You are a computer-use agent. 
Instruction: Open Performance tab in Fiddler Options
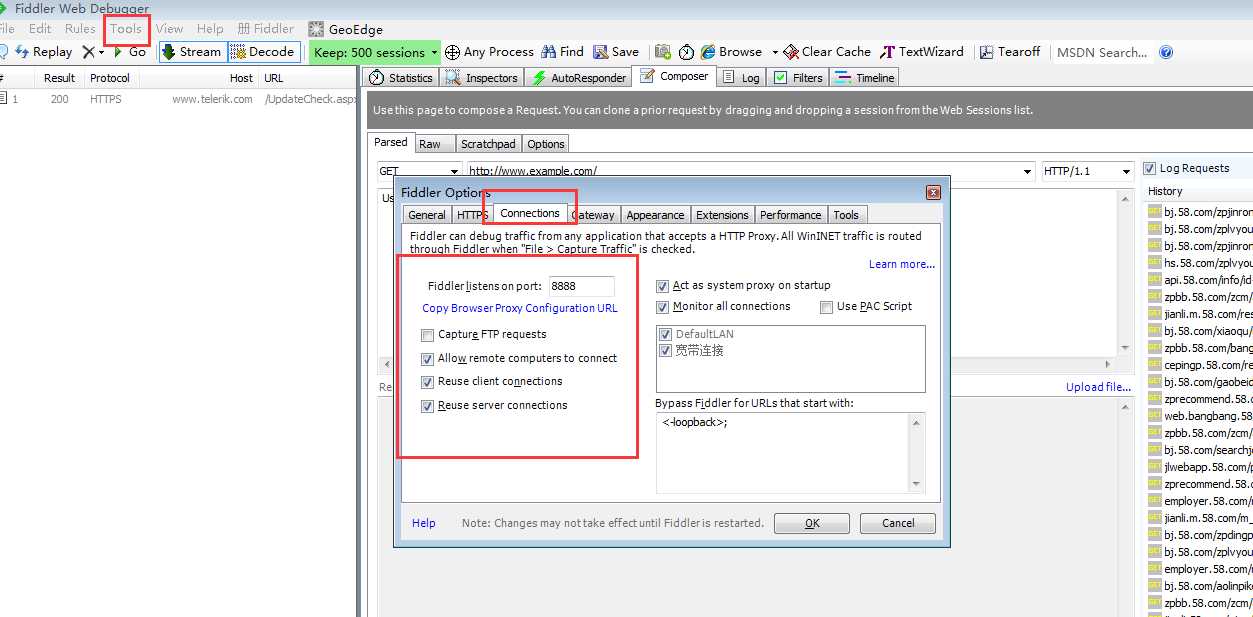(x=790, y=215)
